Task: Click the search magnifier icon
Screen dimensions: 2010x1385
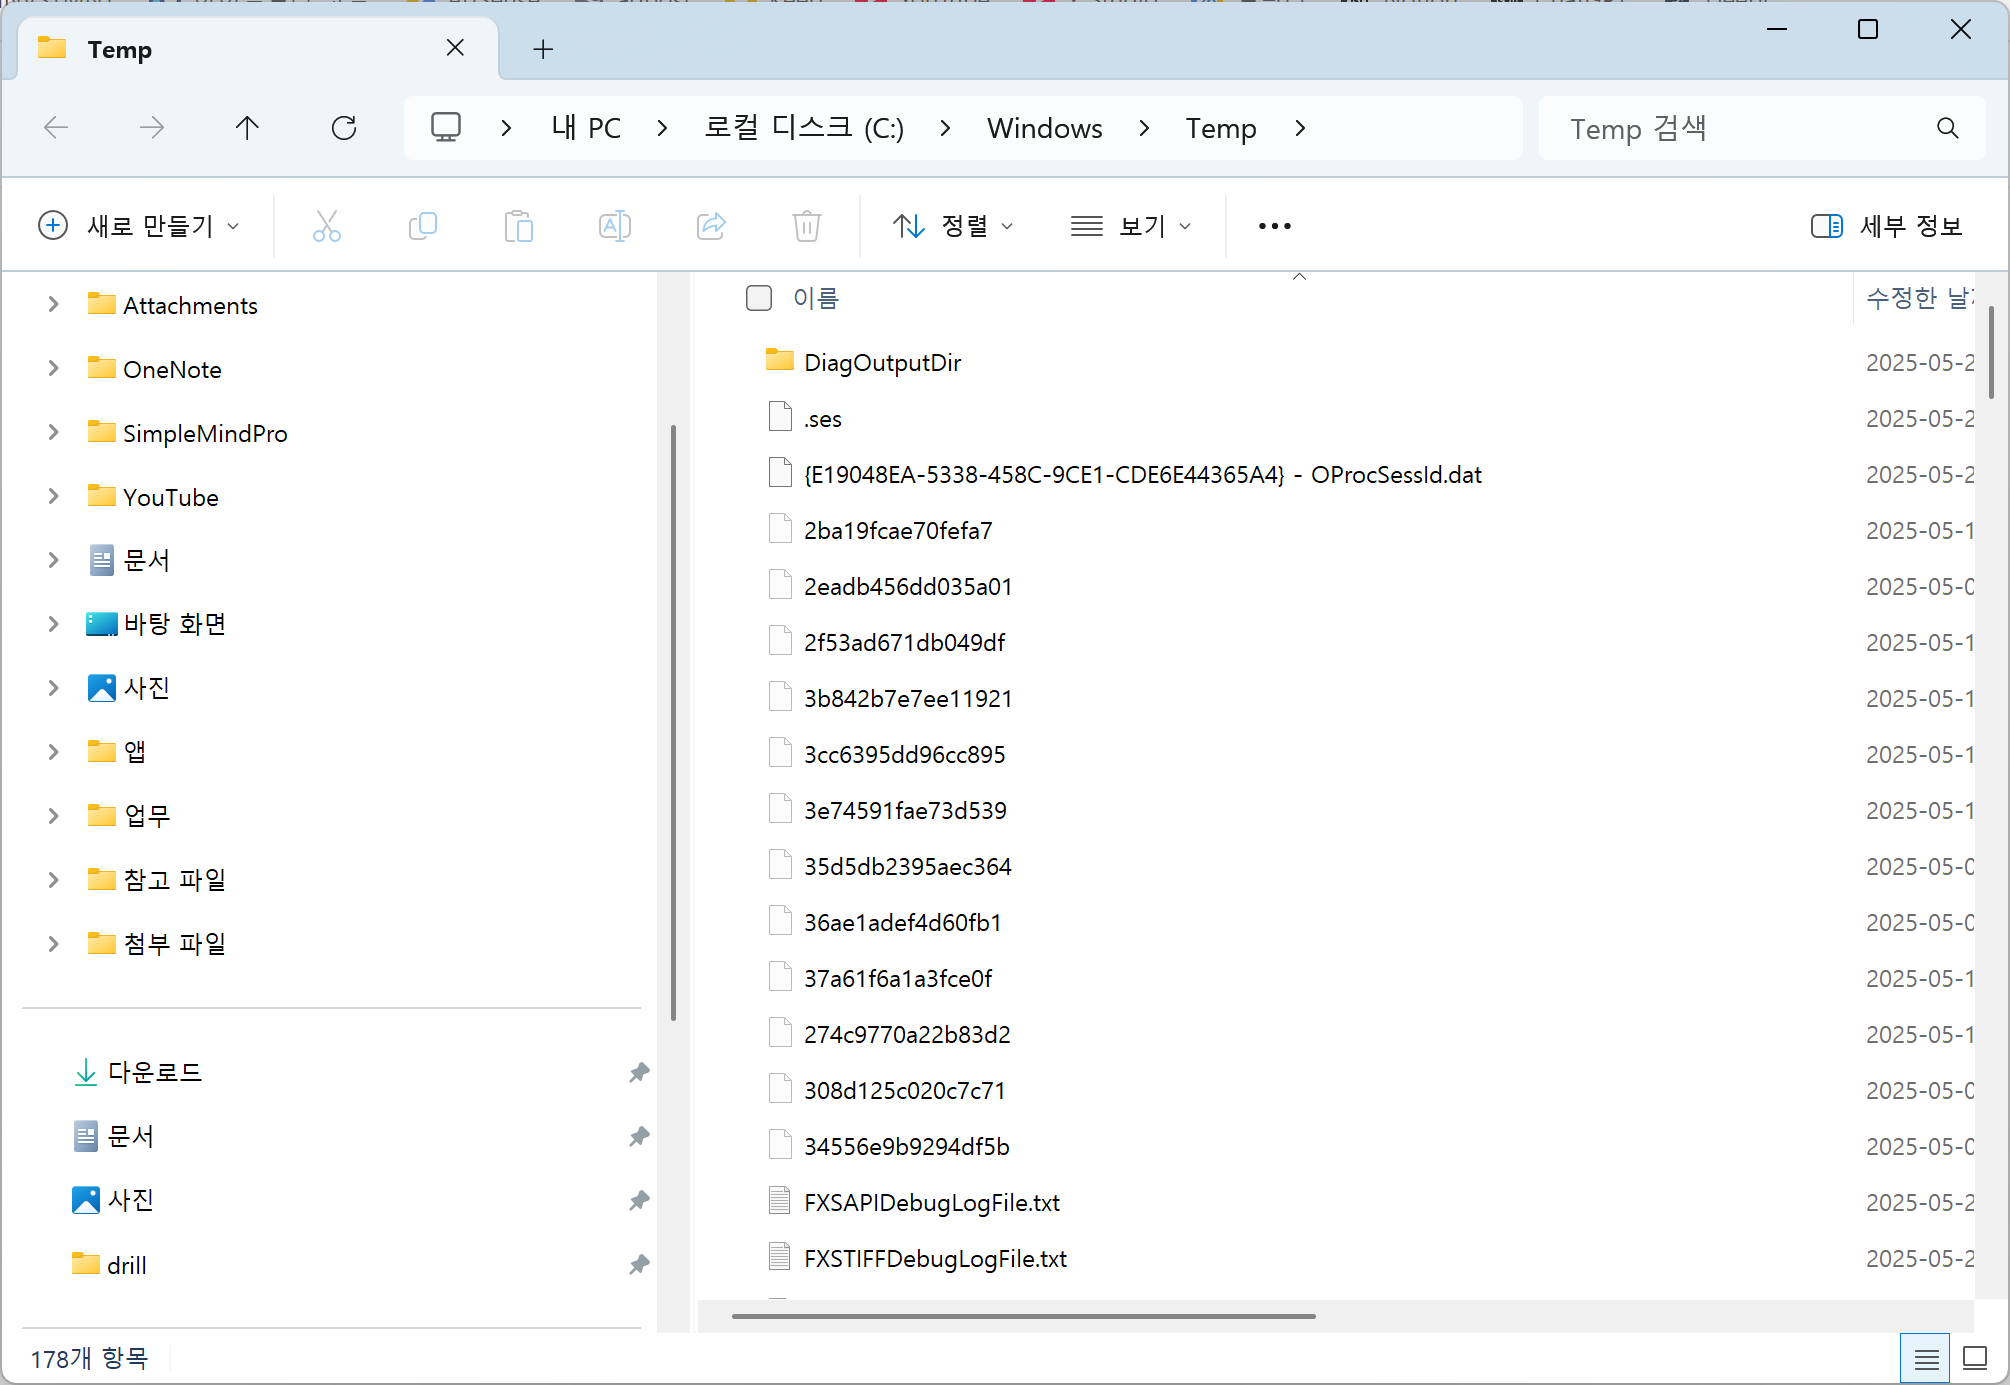Action: coord(1947,128)
